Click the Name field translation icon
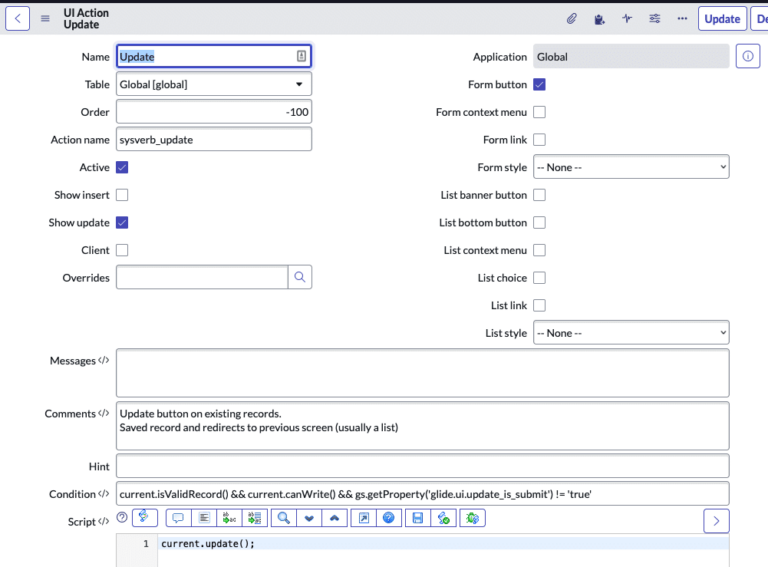The width and height of the screenshot is (768, 567). click(301, 56)
